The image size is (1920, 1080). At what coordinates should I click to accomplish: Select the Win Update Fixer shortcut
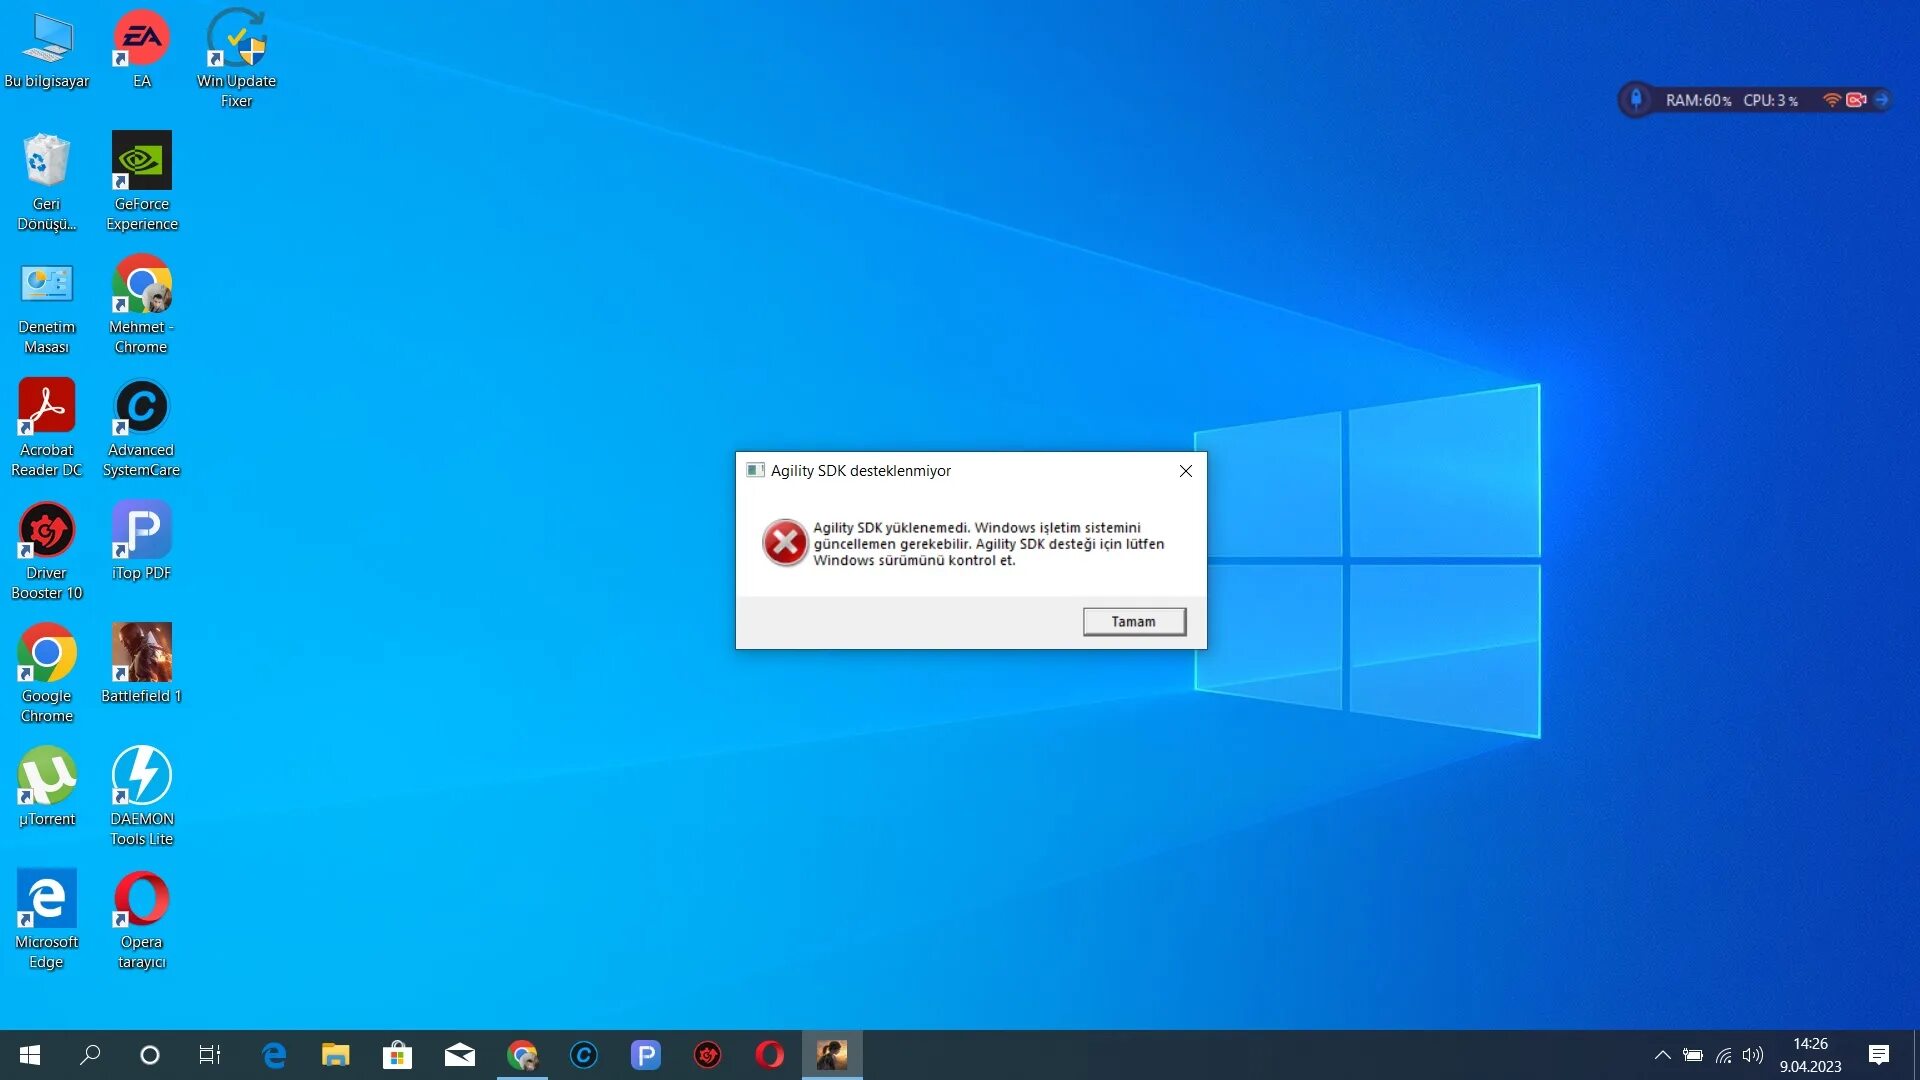(x=236, y=41)
